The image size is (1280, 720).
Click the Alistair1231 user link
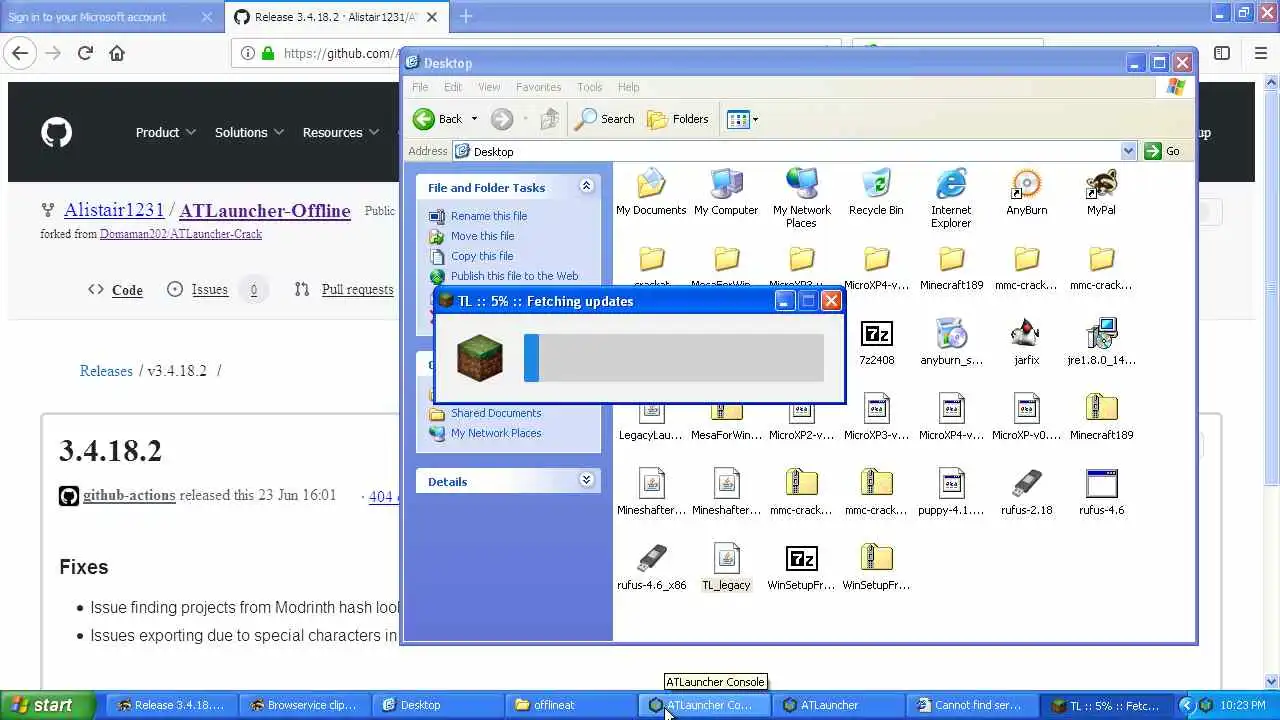[114, 210]
